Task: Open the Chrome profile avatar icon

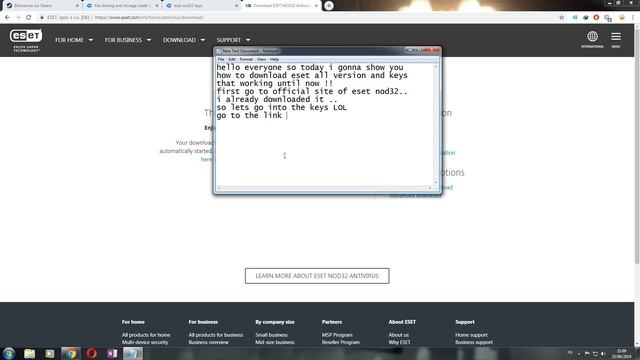Action: point(622,18)
